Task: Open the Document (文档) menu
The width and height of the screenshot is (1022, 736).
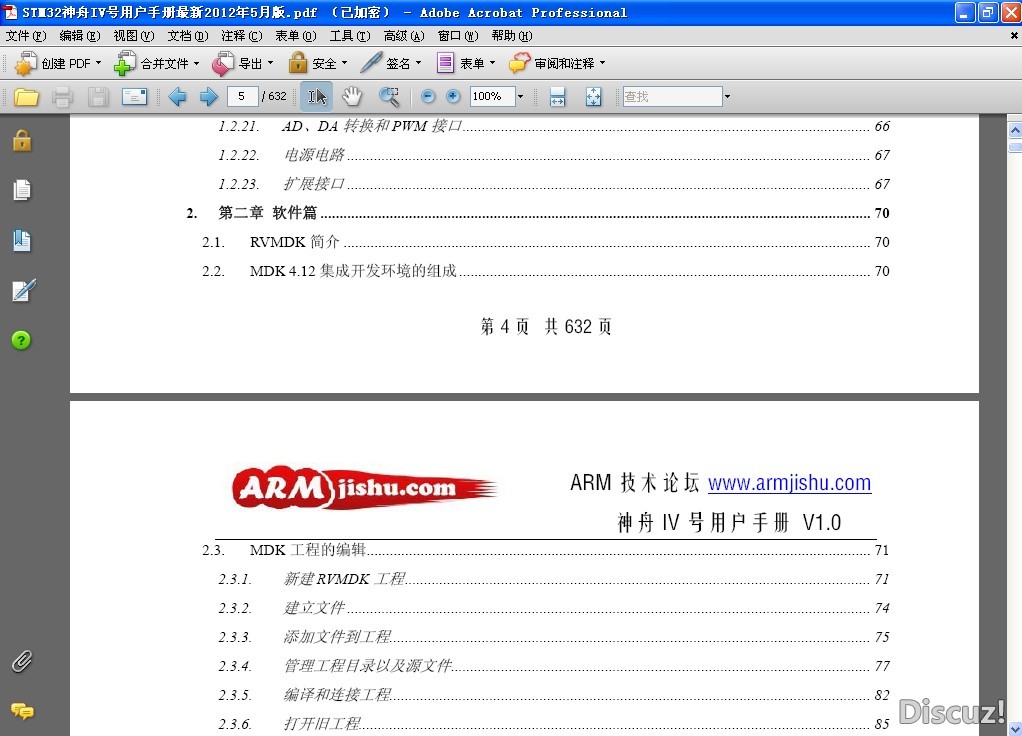Action: pos(188,36)
